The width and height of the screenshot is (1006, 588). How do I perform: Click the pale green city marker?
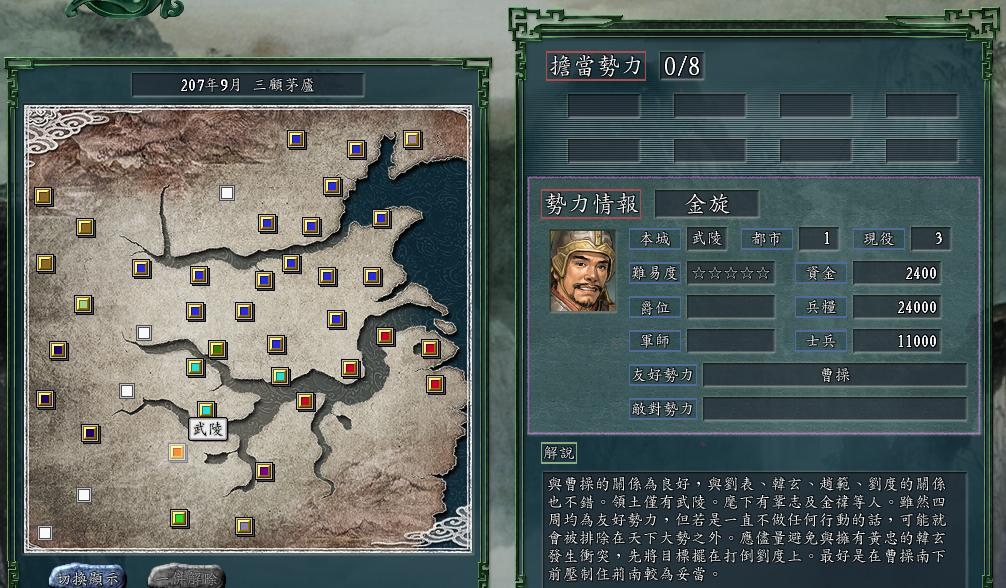pyautogui.click(x=83, y=304)
